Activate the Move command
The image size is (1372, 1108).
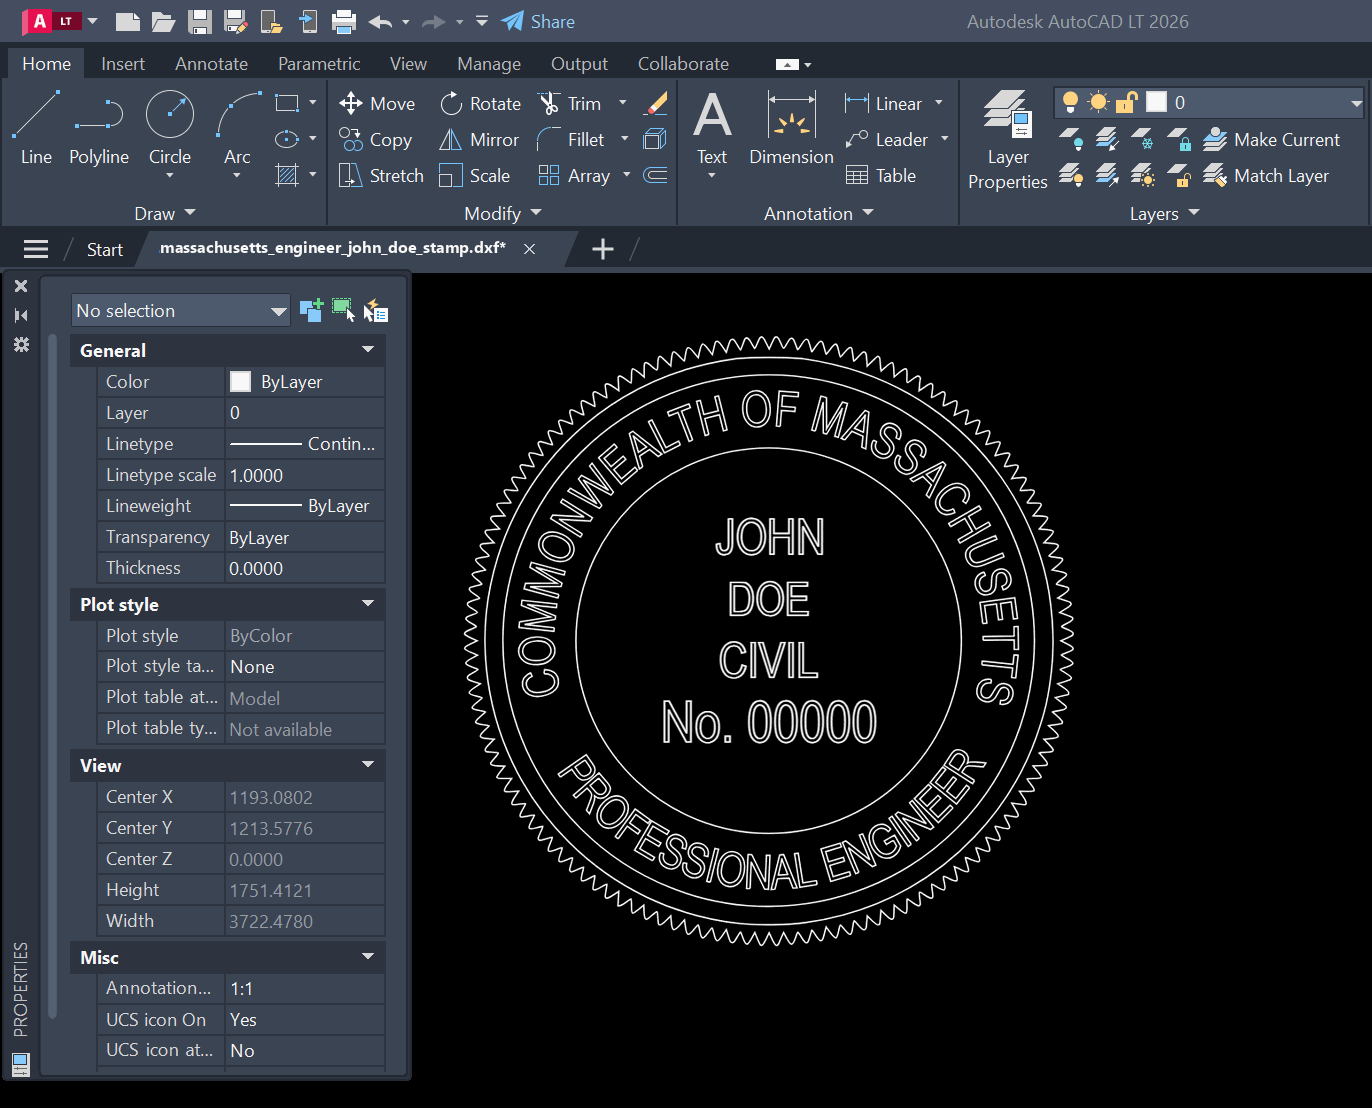[377, 104]
